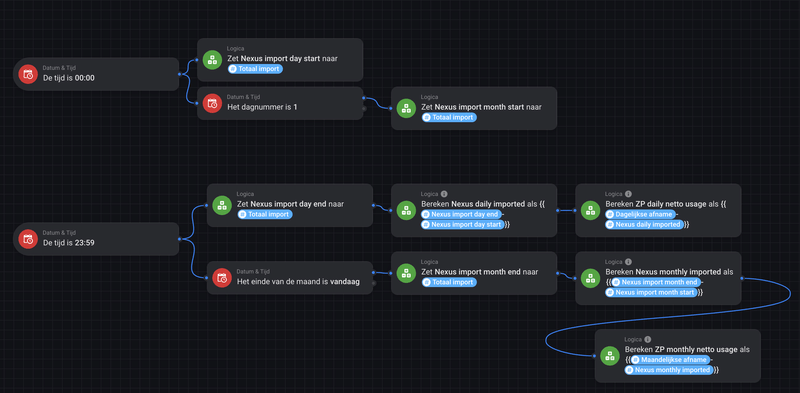
Task: Click the red clock icon on the 'De tijd is 00:00' card
Action: pos(28,74)
